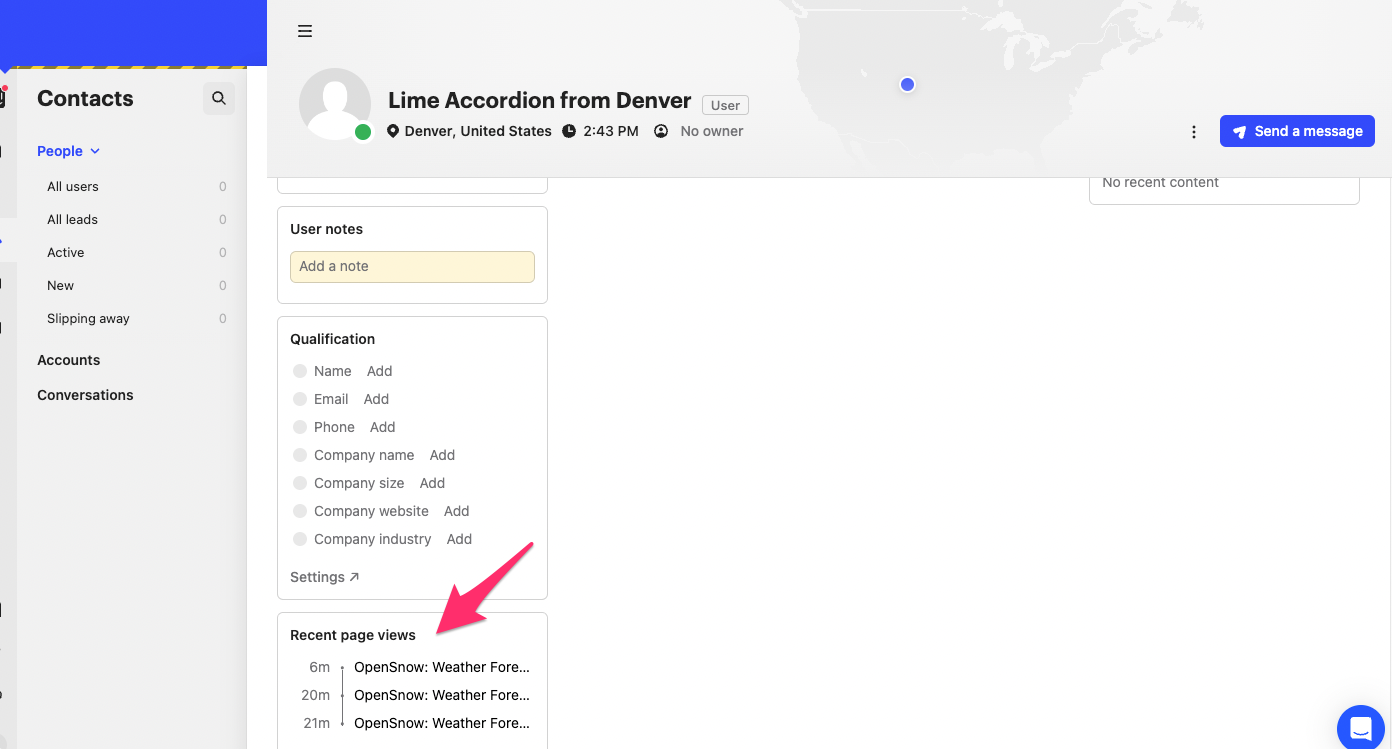Select the All leads list
This screenshot has height=749, width=1392.
[73, 219]
